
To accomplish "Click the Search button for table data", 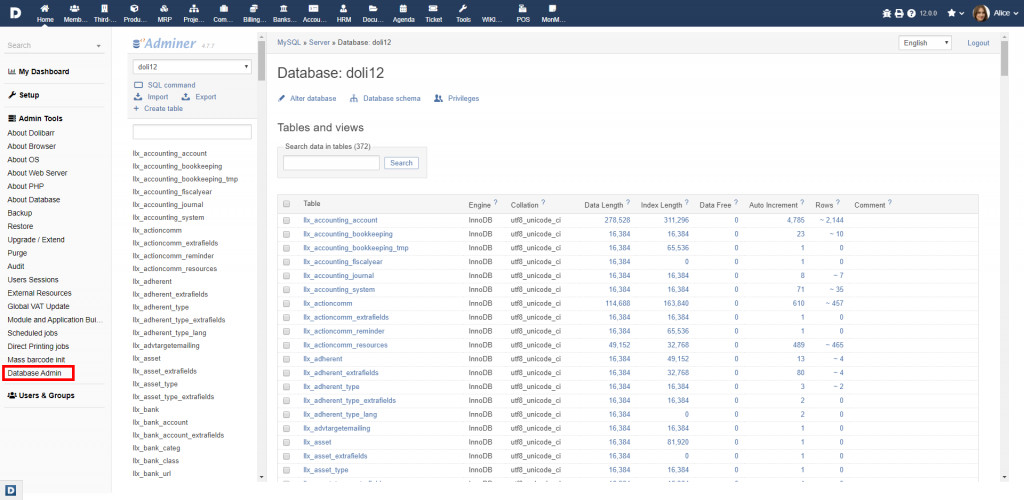I will coord(401,163).
